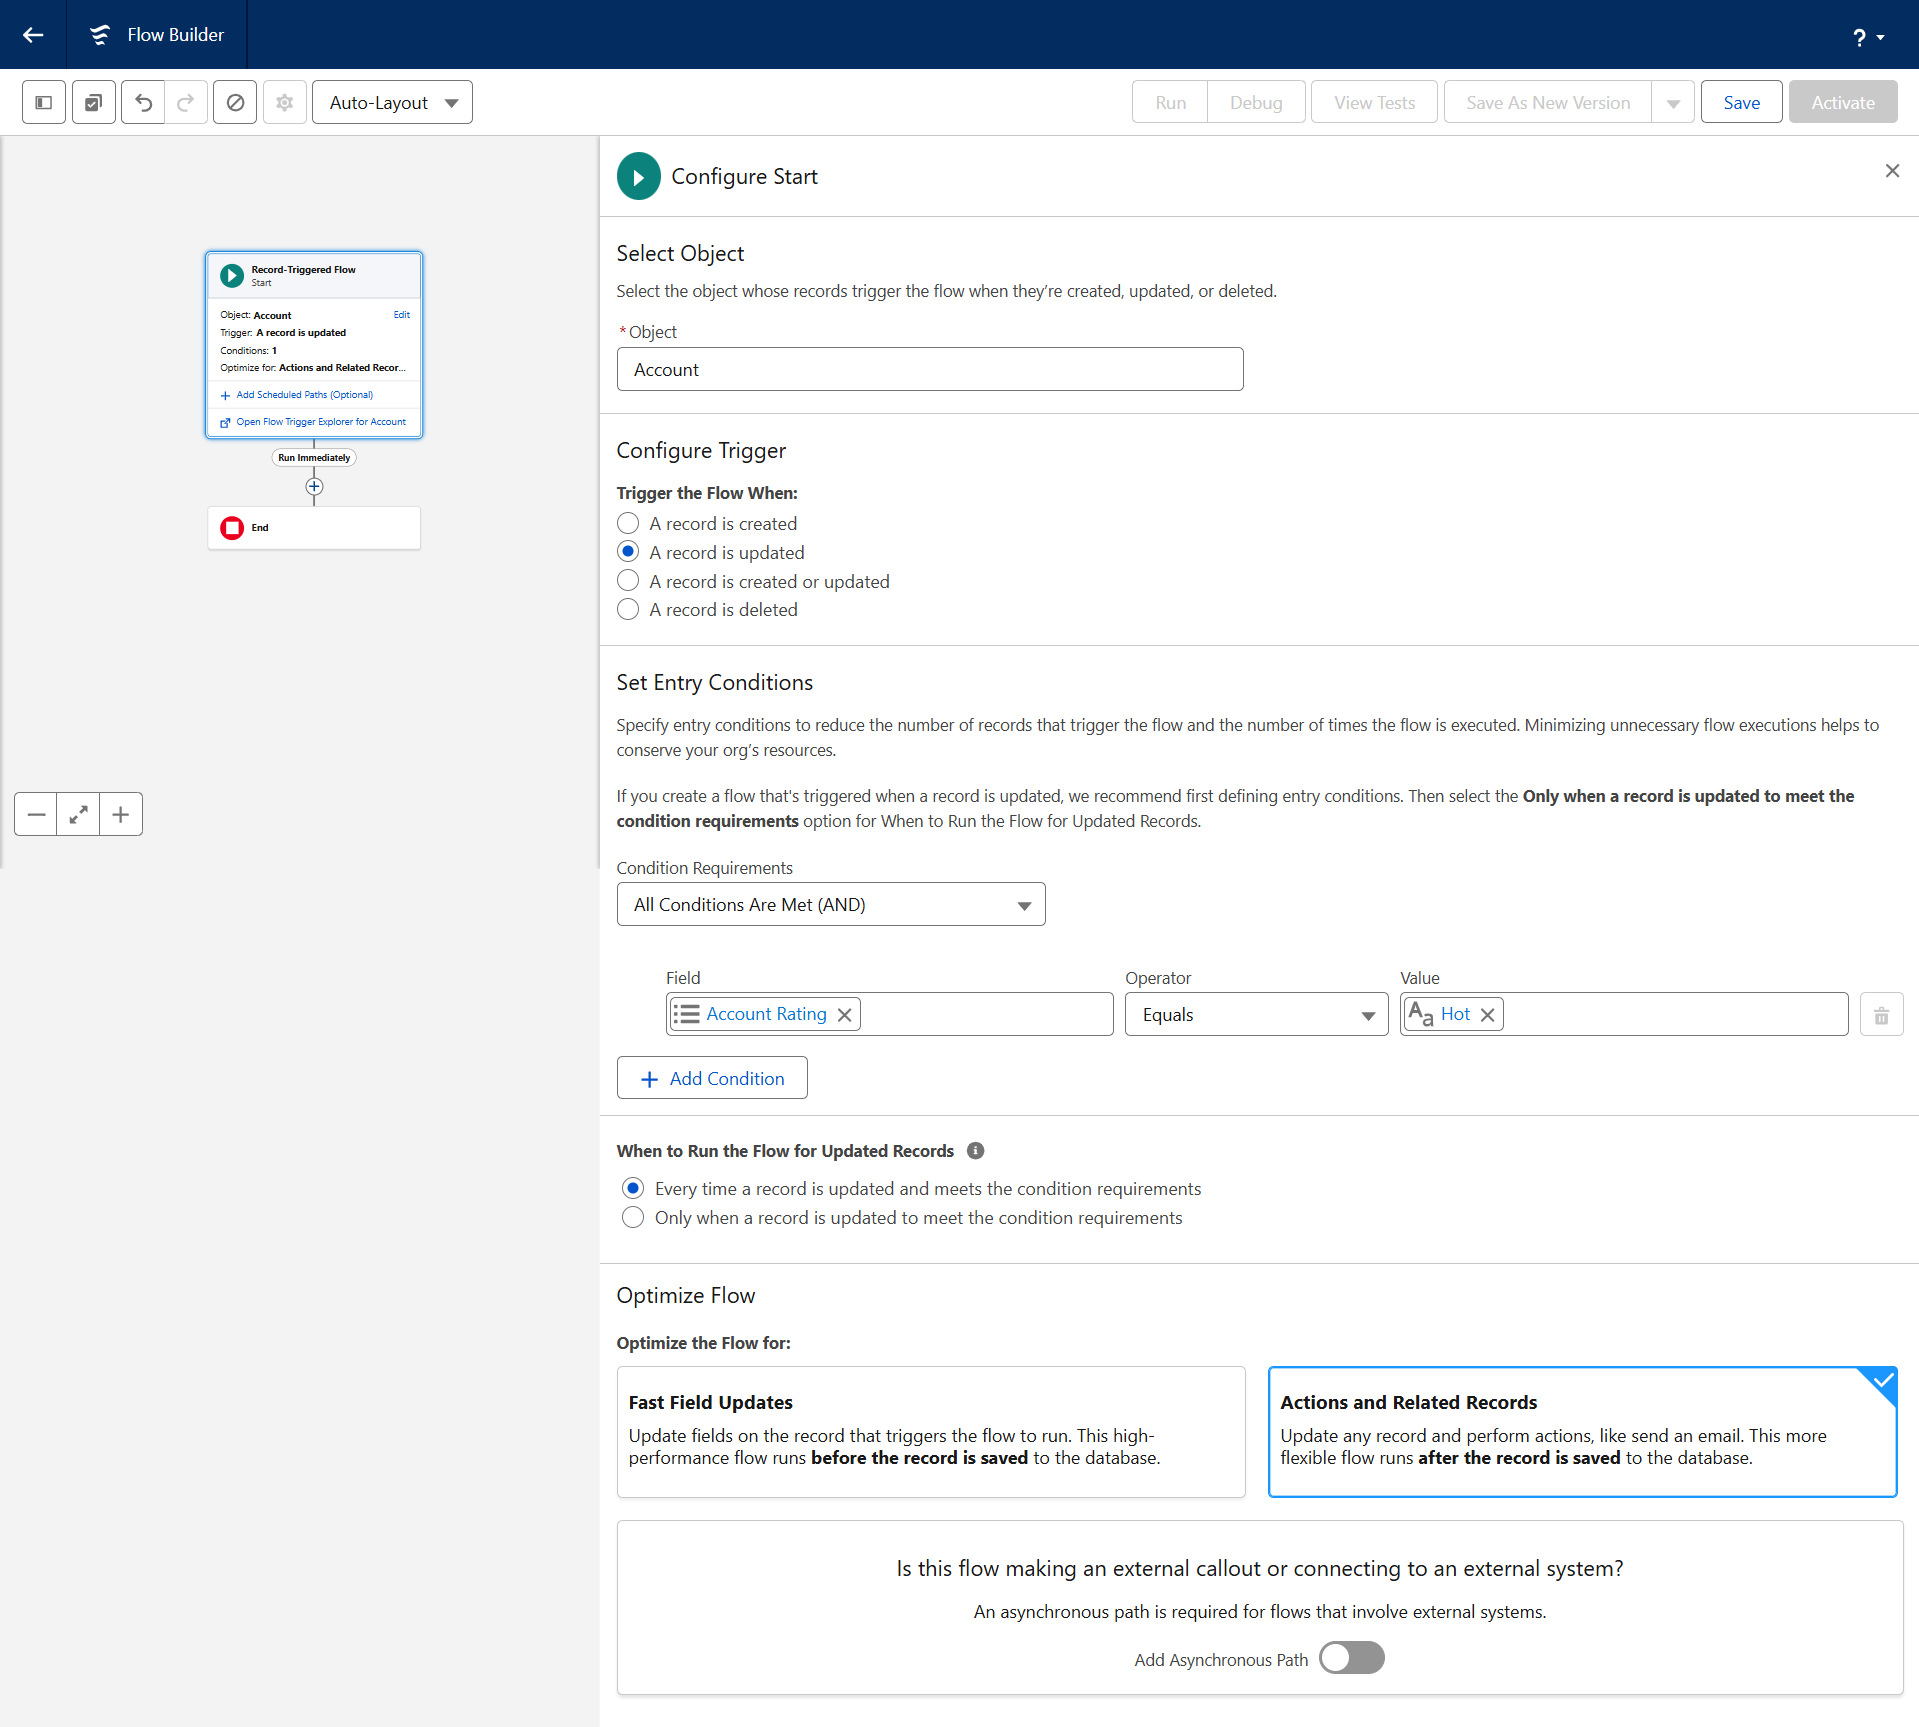Select 'A record is updated' trigger
This screenshot has height=1727, width=1919.
(x=628, y=552)
